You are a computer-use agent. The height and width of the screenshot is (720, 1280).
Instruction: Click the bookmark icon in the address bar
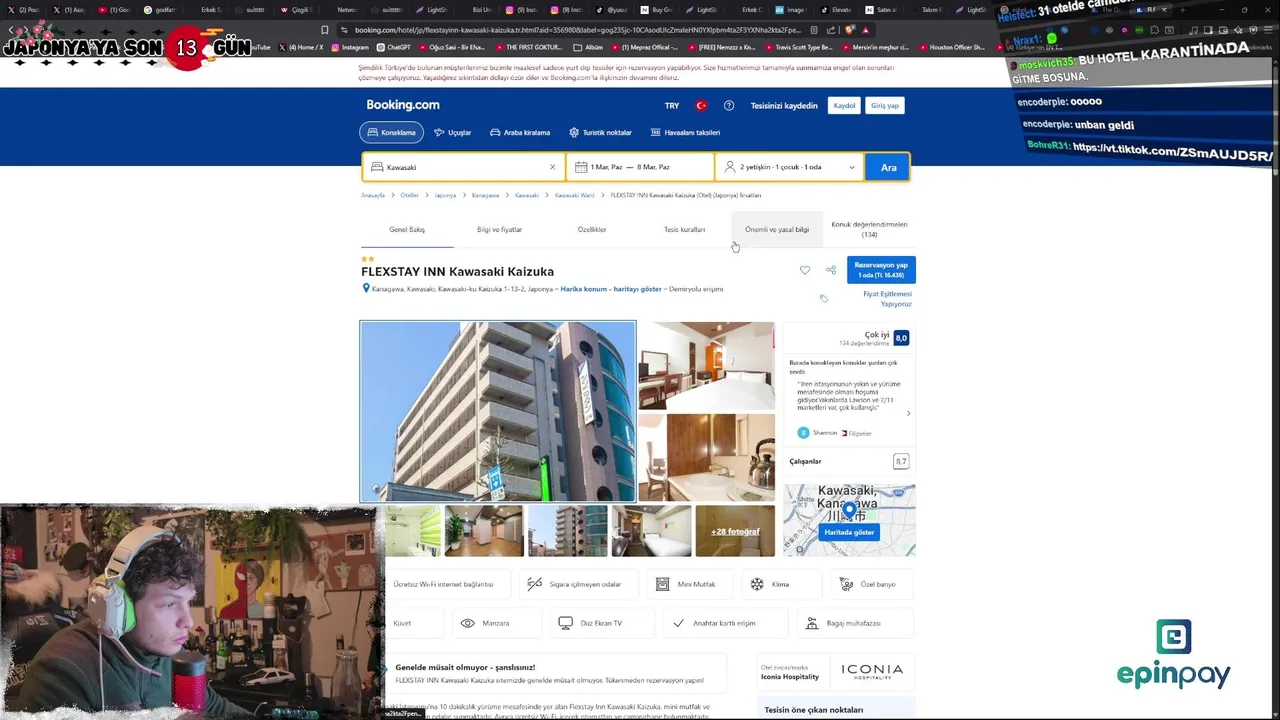pyautogui.click(x=325, y=30)
